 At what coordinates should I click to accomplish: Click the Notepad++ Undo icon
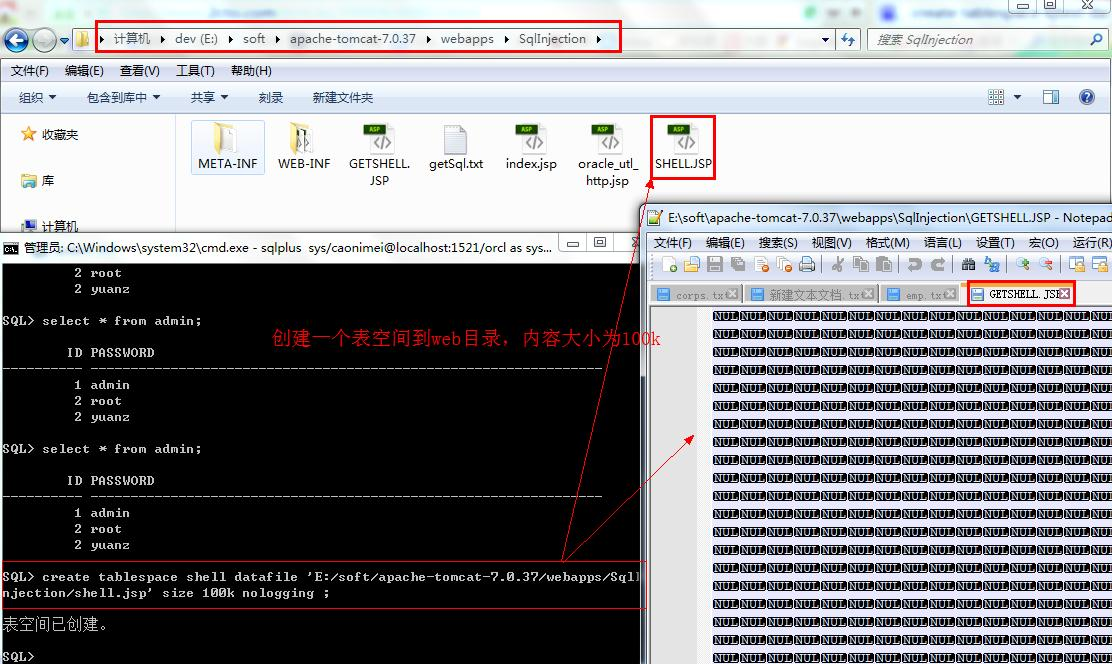tap(915, 265)
